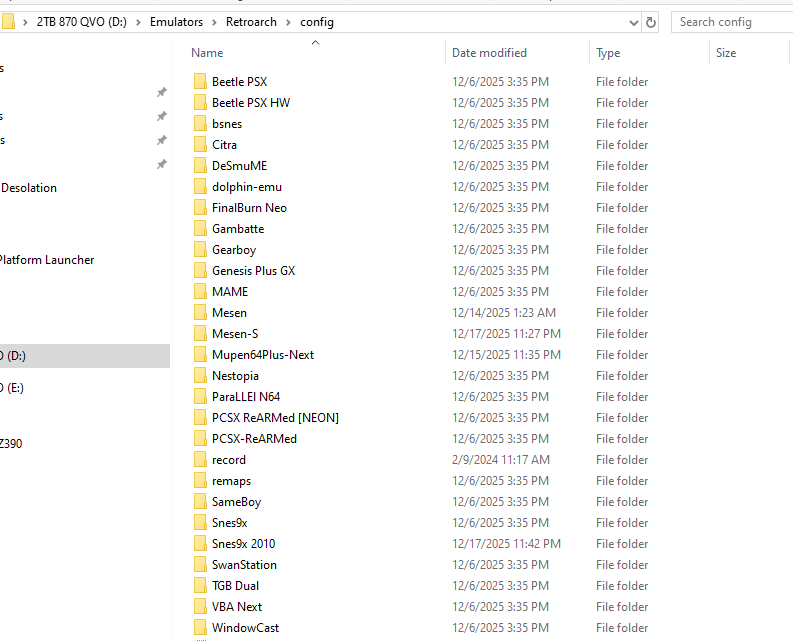The image size is (793, 641).
Task: Expand the Retroarch breadcrumb chevron
Action: click(286, 22)
